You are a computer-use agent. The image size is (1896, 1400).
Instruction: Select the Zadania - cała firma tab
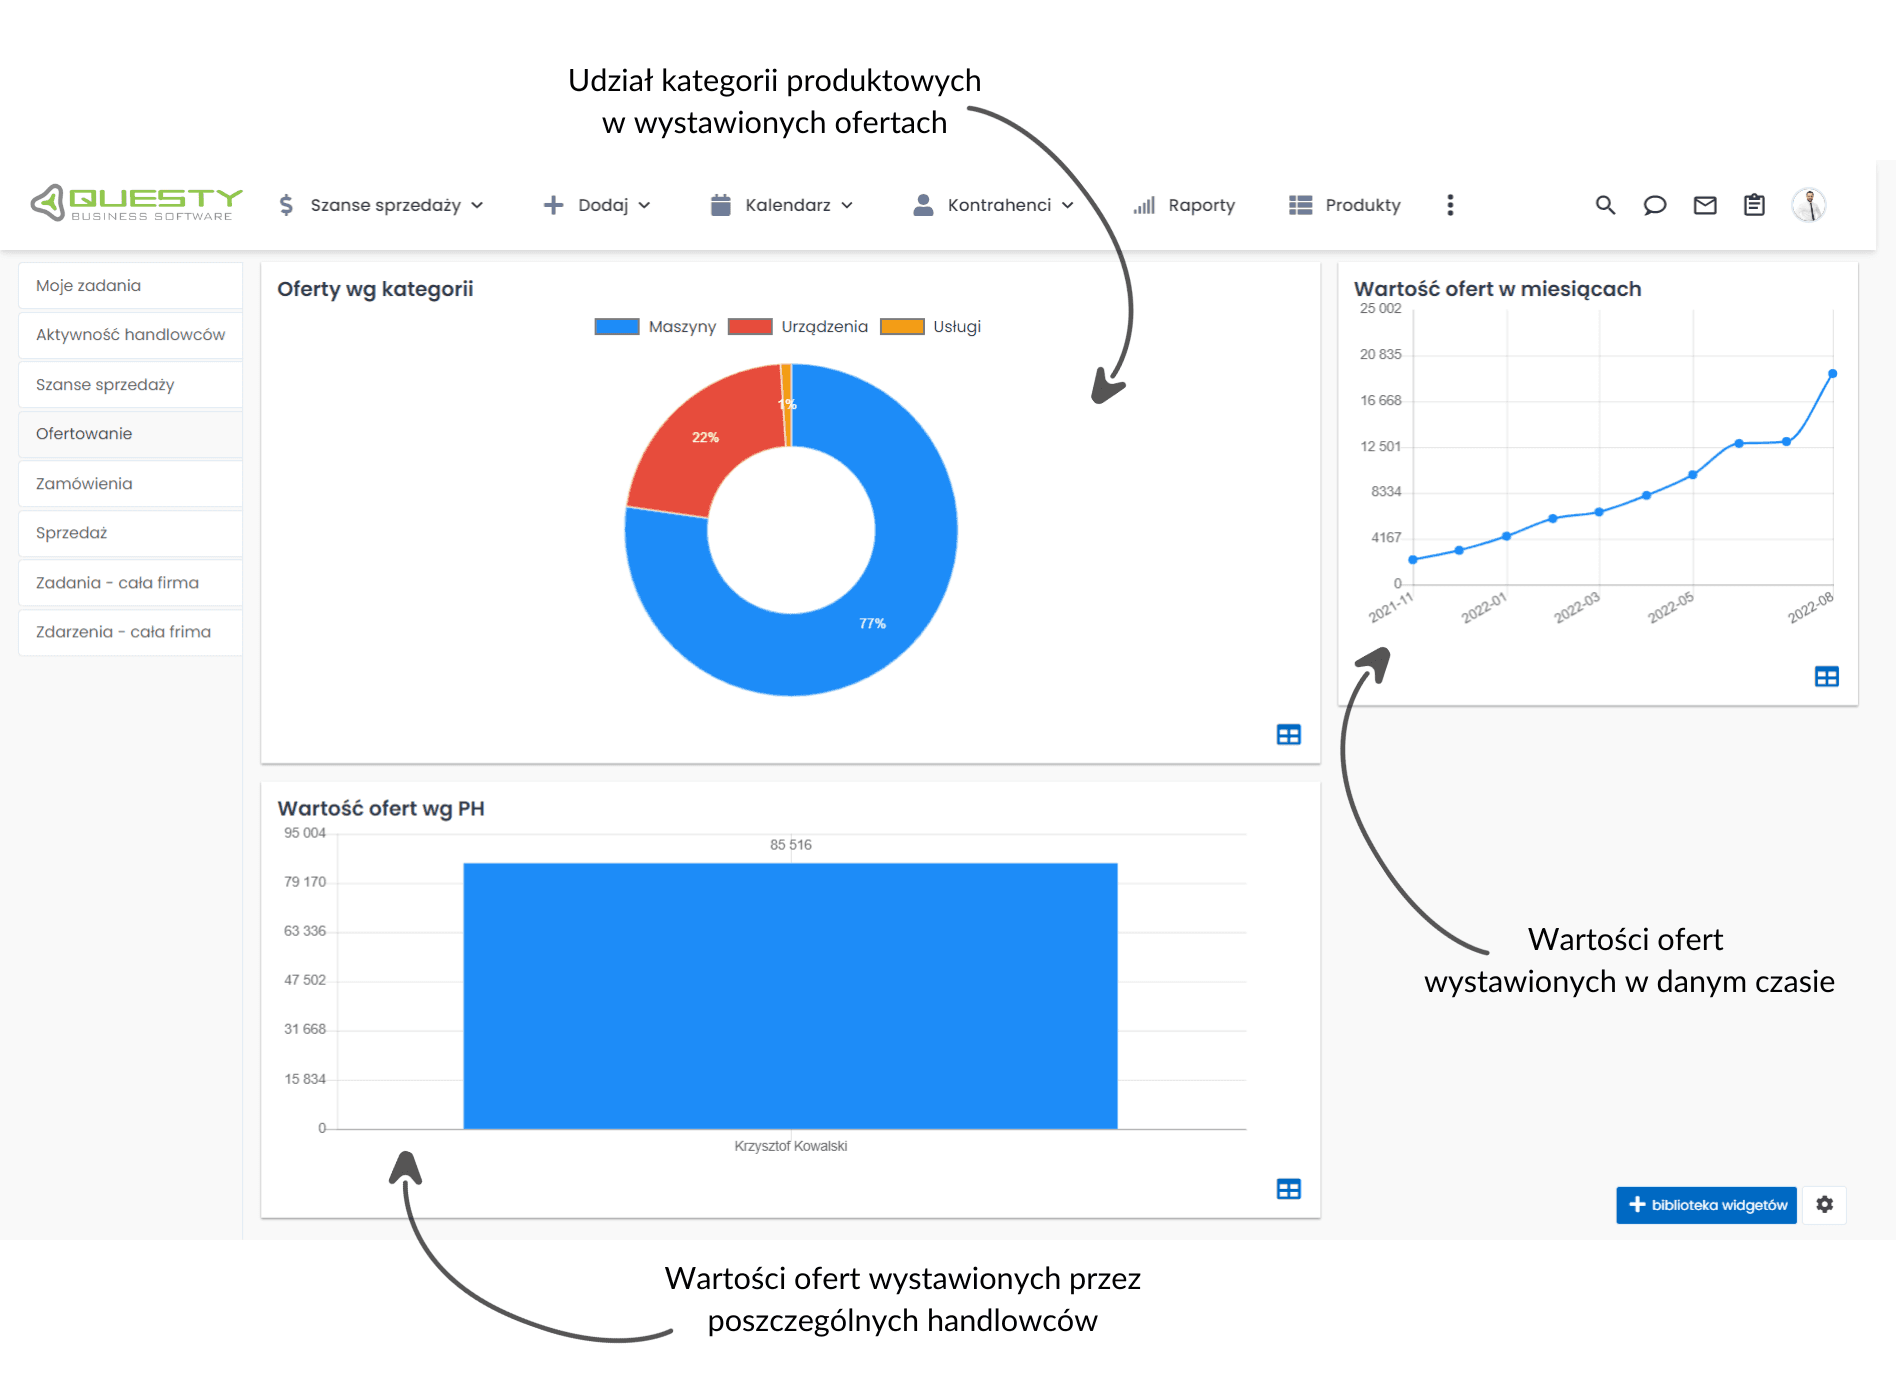coord(130,583)
